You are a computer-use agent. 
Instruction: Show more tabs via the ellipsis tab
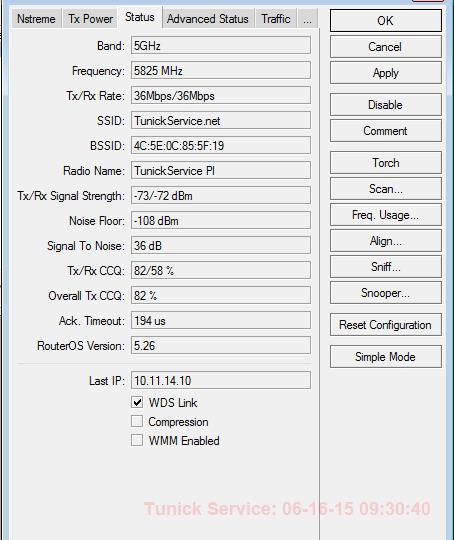point(307,19)
